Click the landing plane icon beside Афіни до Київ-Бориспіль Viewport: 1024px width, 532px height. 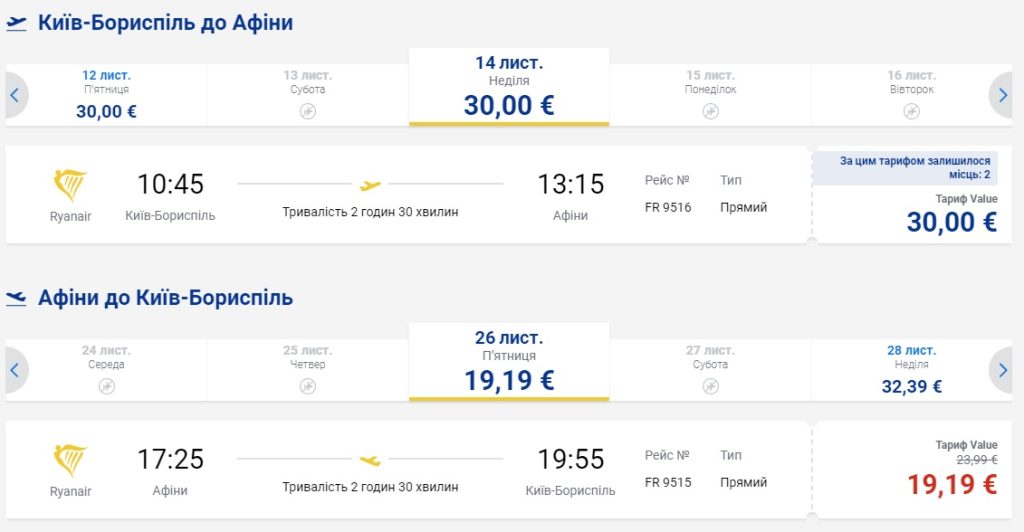point(16,298)
